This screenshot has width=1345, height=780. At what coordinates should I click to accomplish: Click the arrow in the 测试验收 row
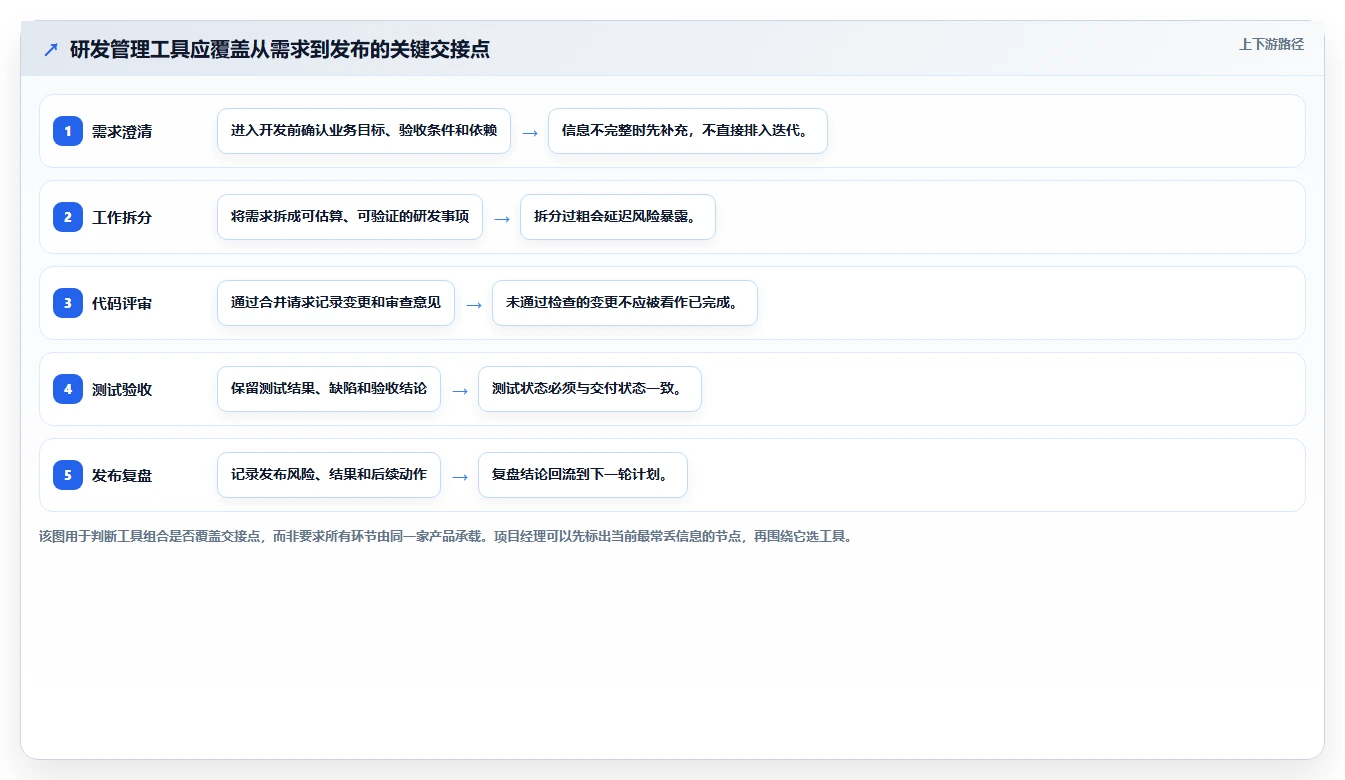(x=460, y=390)
